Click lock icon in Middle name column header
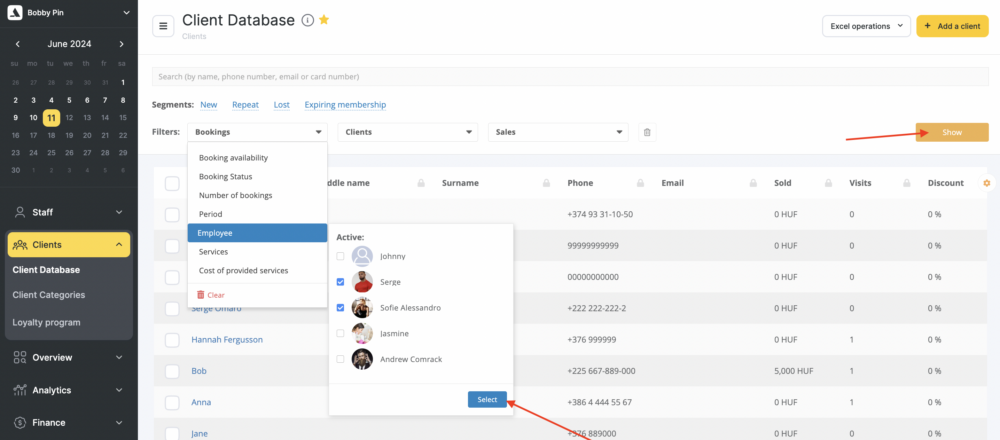 [421, 183]
